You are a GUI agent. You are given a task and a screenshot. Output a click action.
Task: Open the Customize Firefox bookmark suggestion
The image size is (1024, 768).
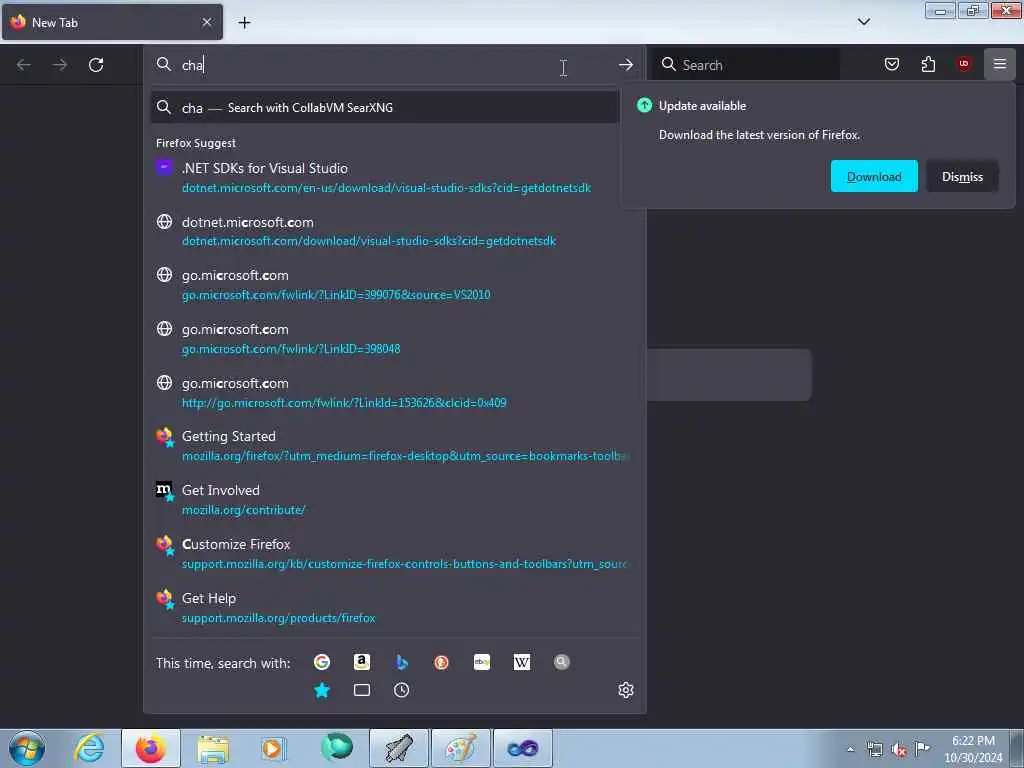[392, 554]
